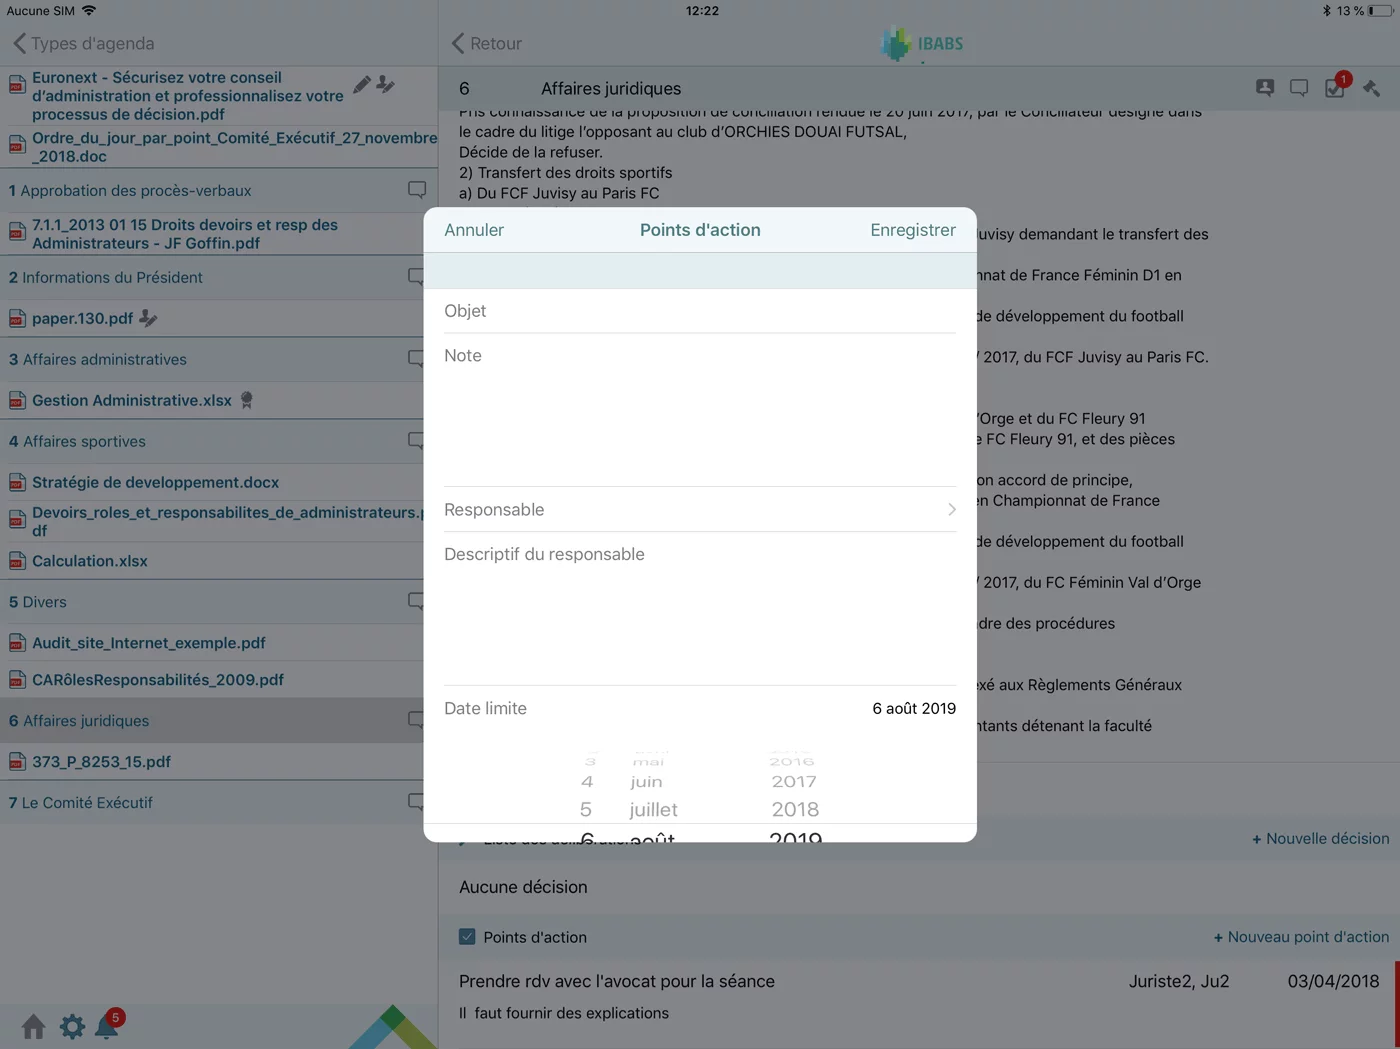Go back to Types d'agenda
The height and width of the screenshot is (1049, 1400).
[x=84, y=43]
